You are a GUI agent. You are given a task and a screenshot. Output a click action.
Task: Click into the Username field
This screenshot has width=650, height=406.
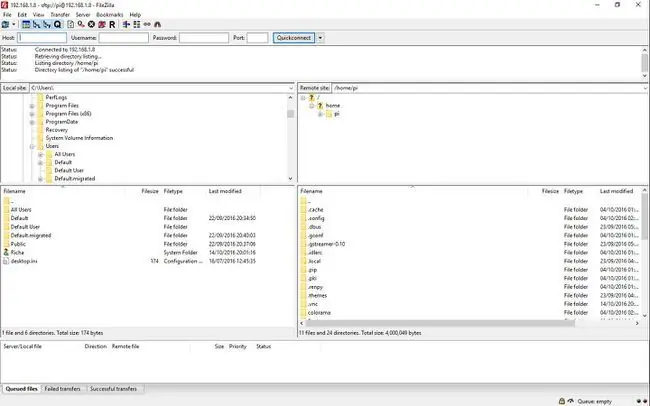click(x=124, y=38)
